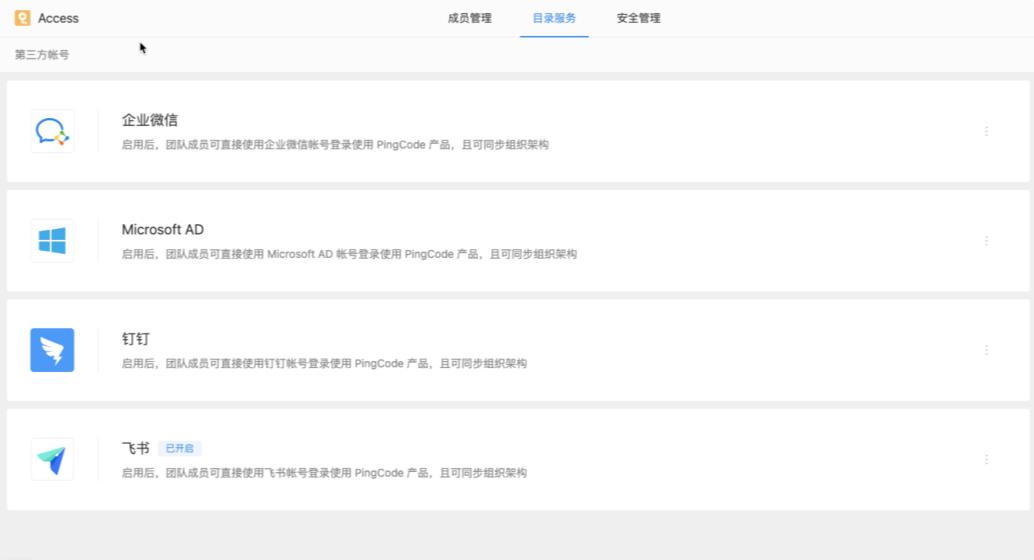The width and height of the screenshot is (1034, 560).
Task: Open more options menu for 钉钉 row
Action: pyautogui.click(x=987, y=350)
